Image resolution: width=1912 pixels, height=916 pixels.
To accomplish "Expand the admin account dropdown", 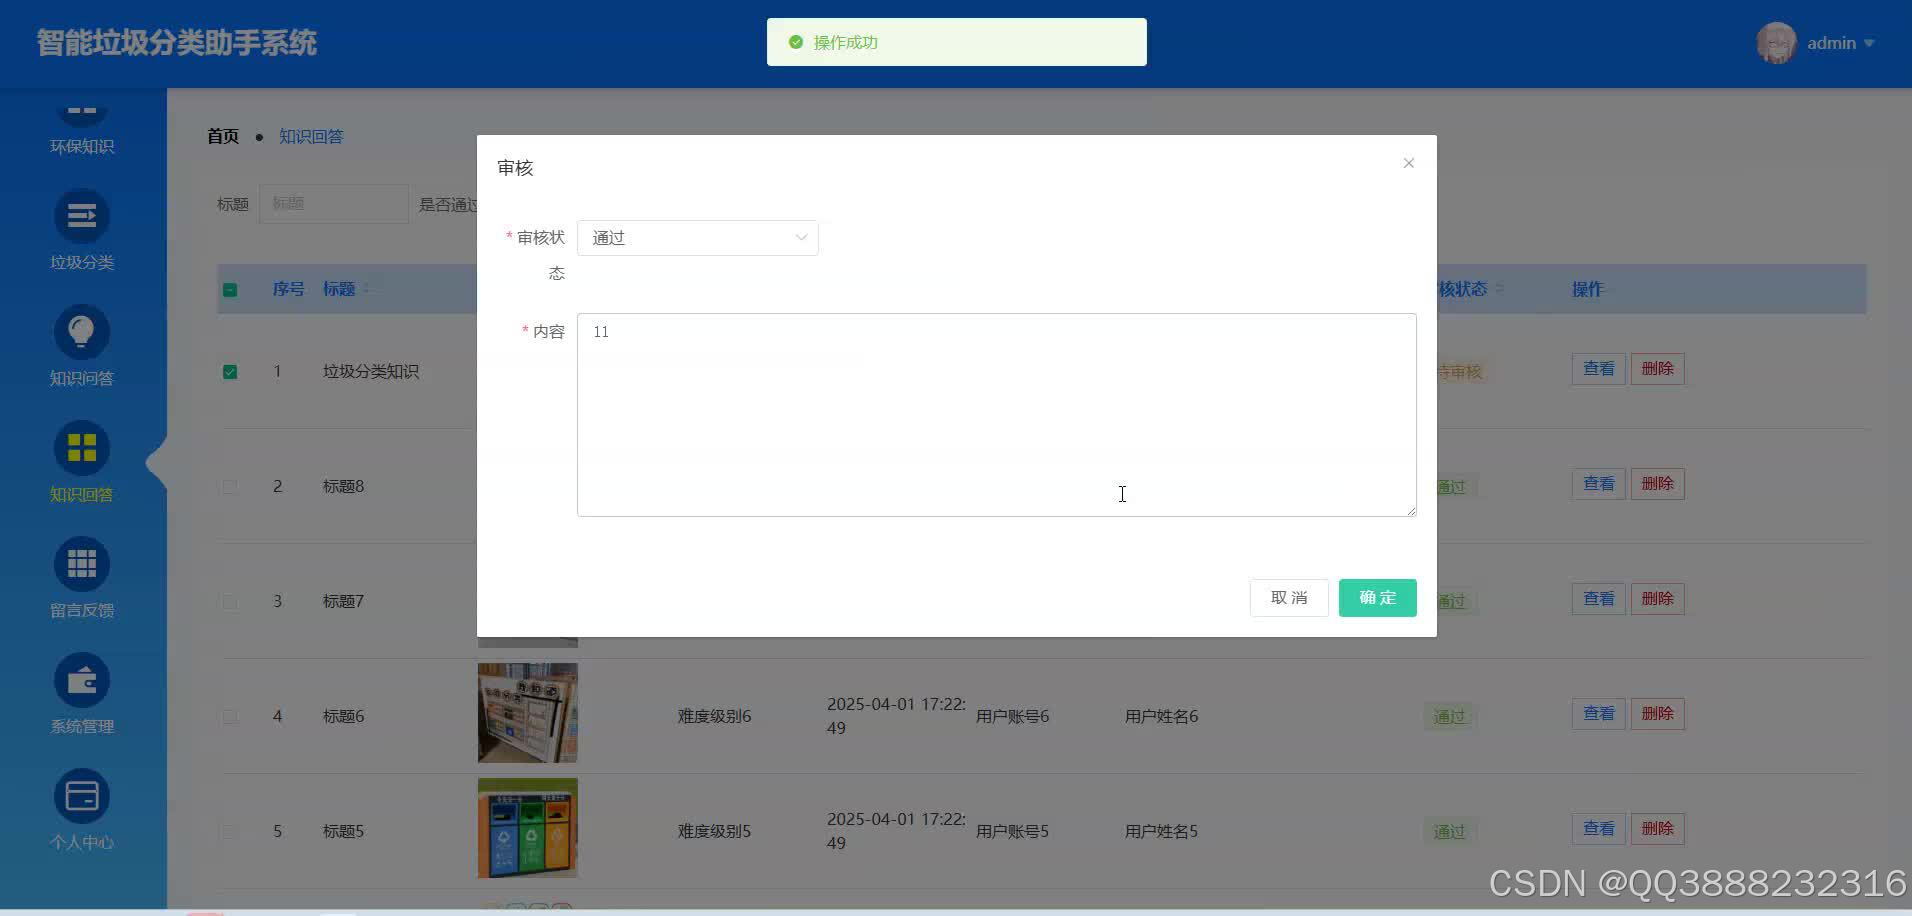I will click(x=1869, y=43).
